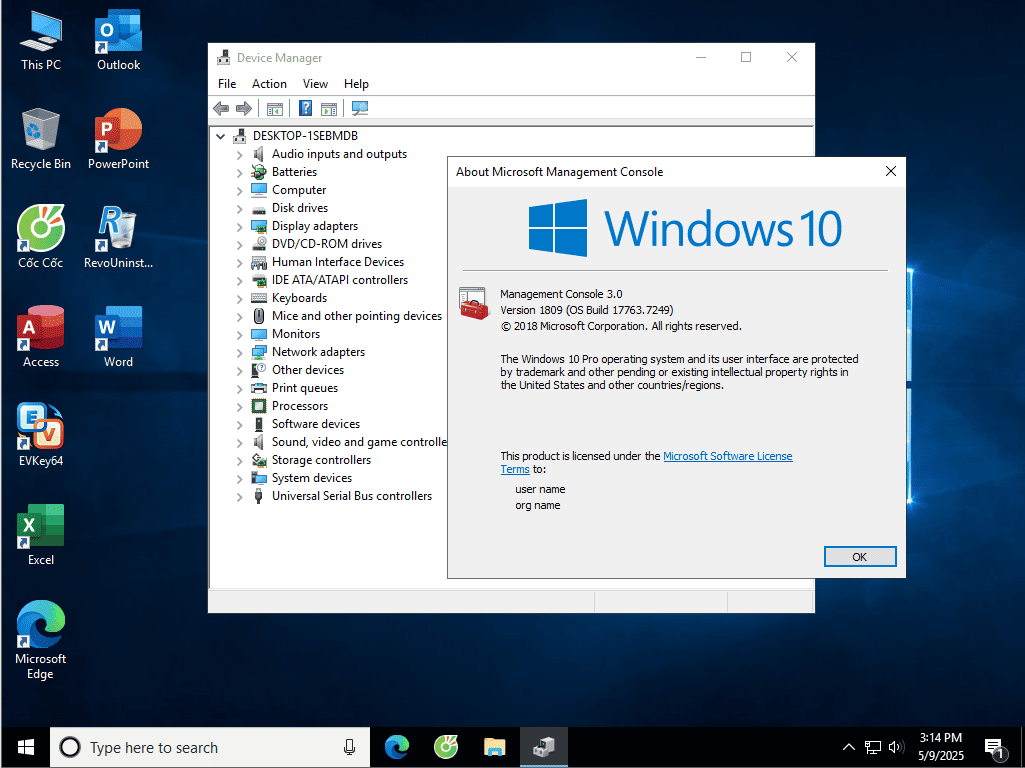Select the Computer device category icon

coord(259,190)
